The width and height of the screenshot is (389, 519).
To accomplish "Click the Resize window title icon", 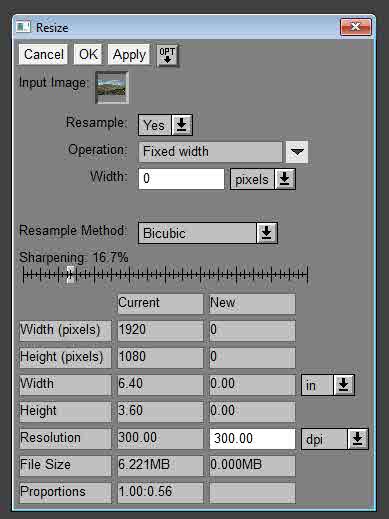I will [23, 27].
